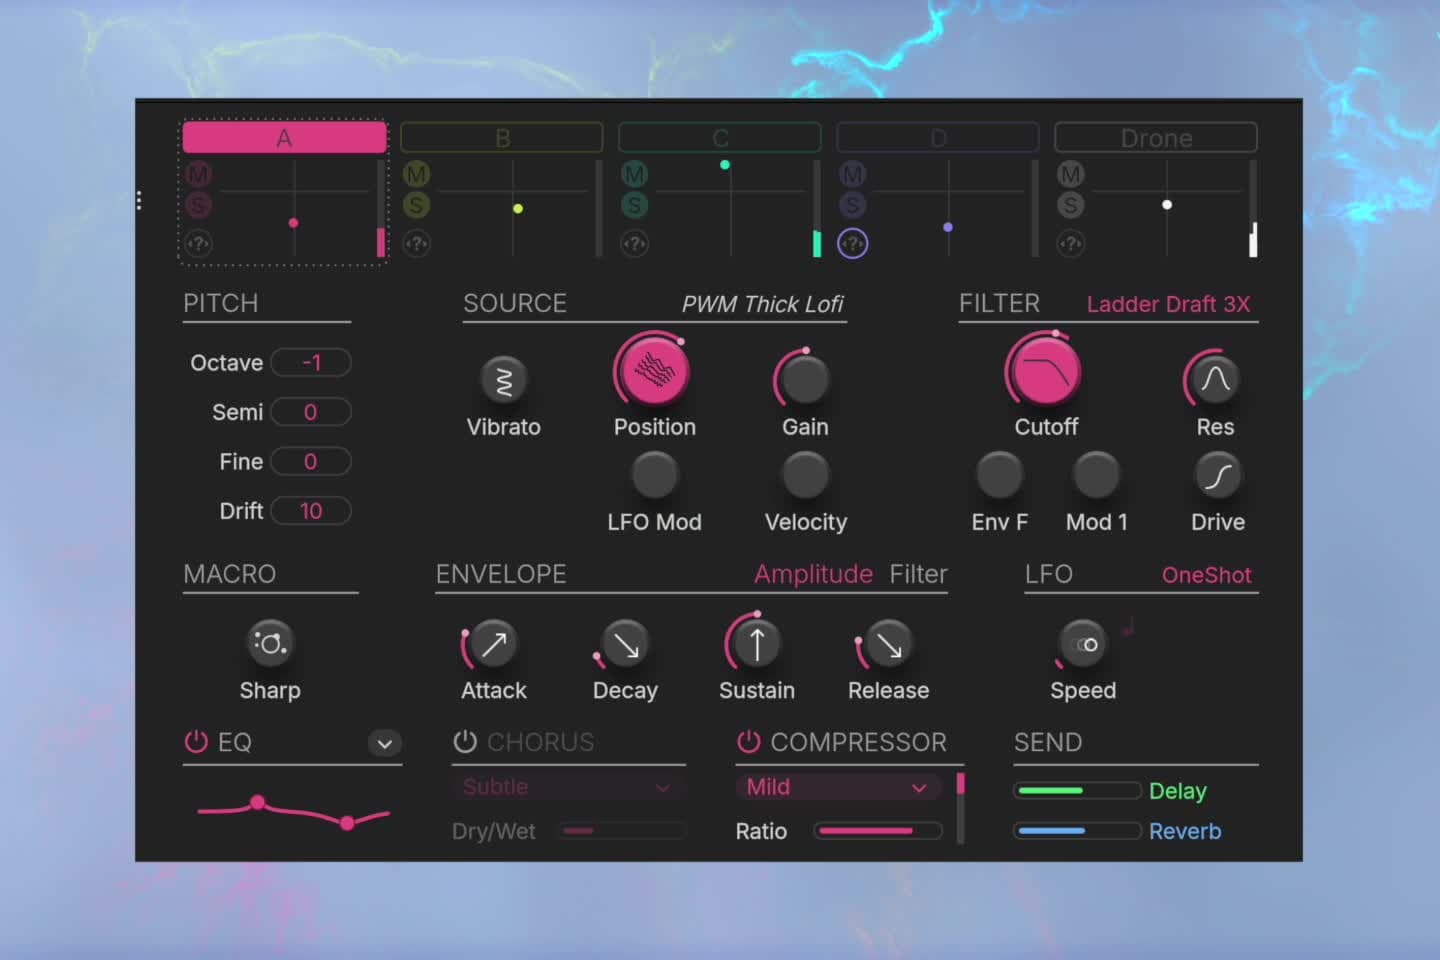Click the filter Cutoff knob
Screen dimensions: 1440x960
[1045, 371]
